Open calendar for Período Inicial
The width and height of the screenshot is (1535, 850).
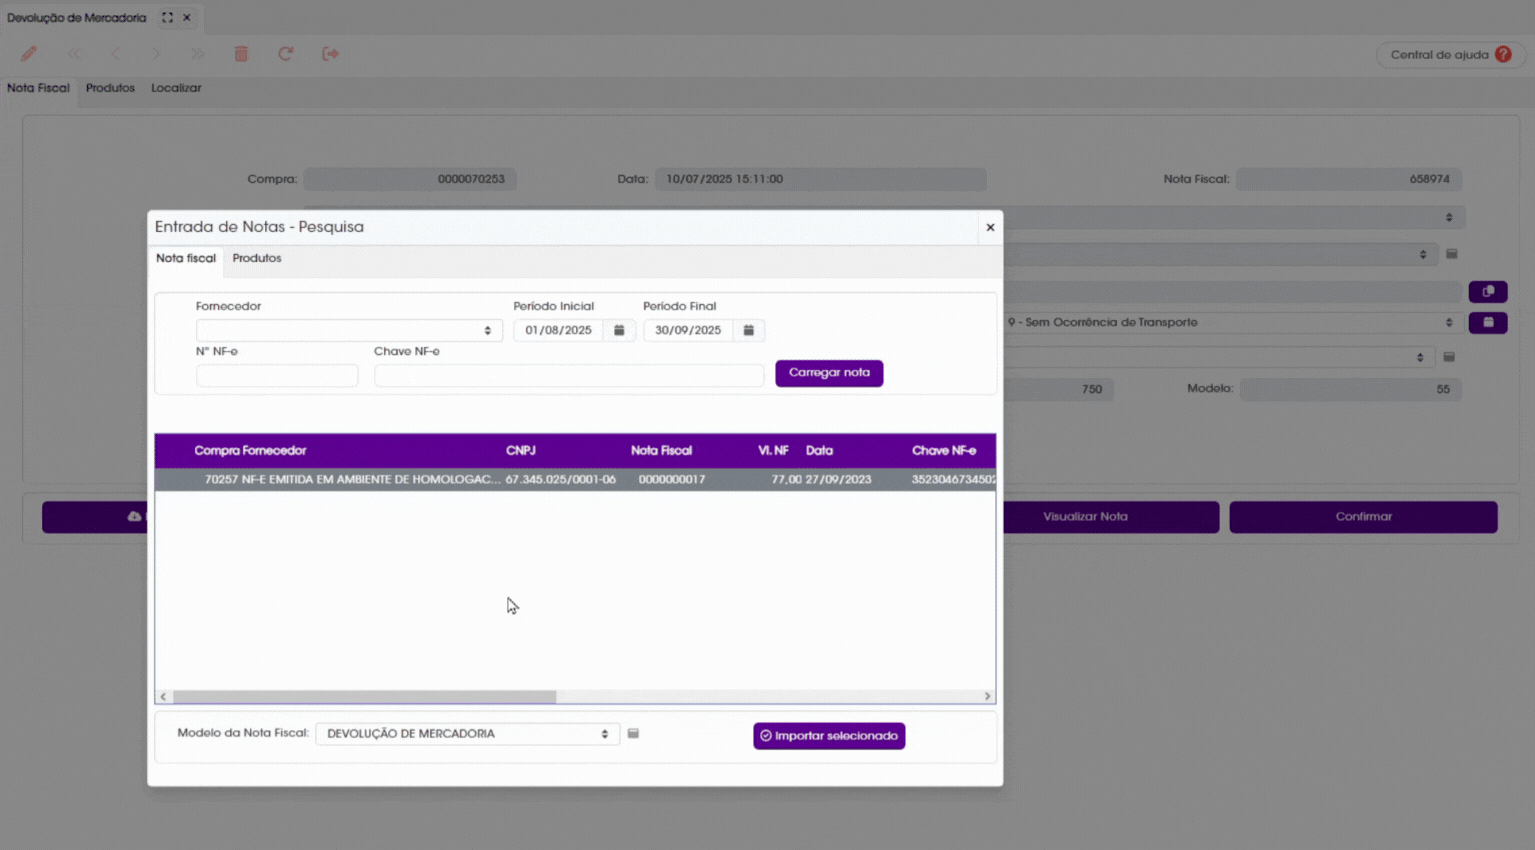pos(619,330)
